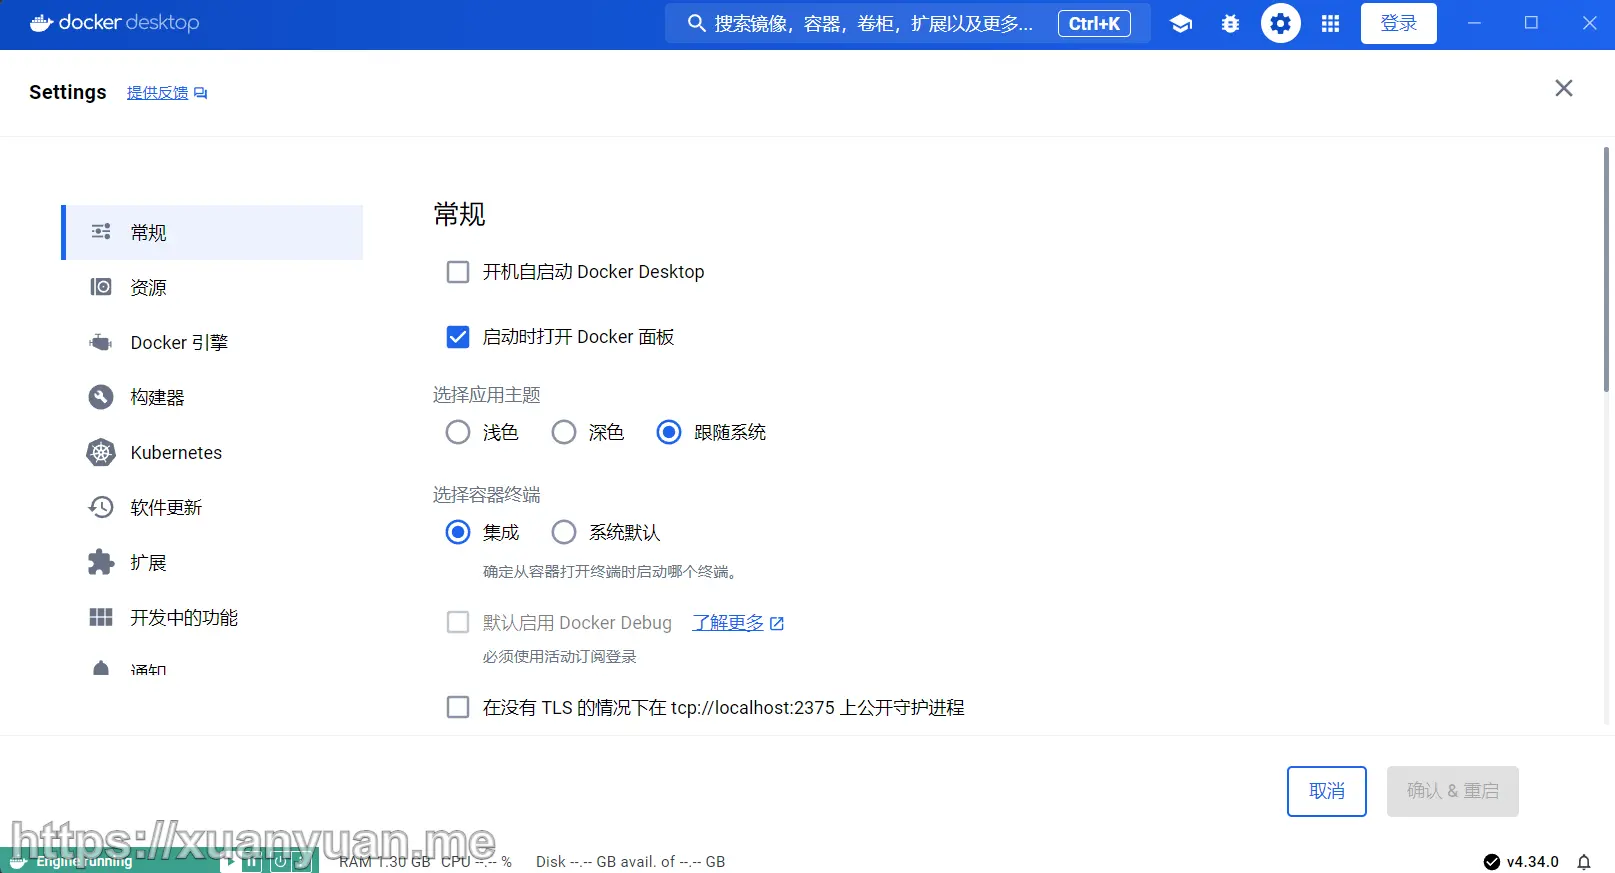Screen dimensions: 1615x873
Task: Select the 深色 theme radio button
Action: coord(564,432)
